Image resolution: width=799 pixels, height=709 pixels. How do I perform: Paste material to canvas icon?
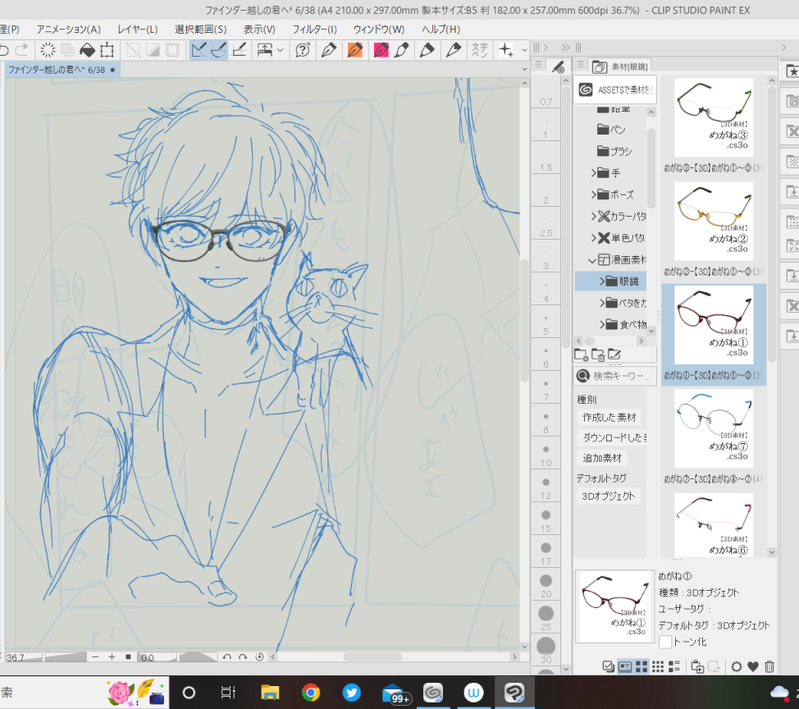click(697, 666)
